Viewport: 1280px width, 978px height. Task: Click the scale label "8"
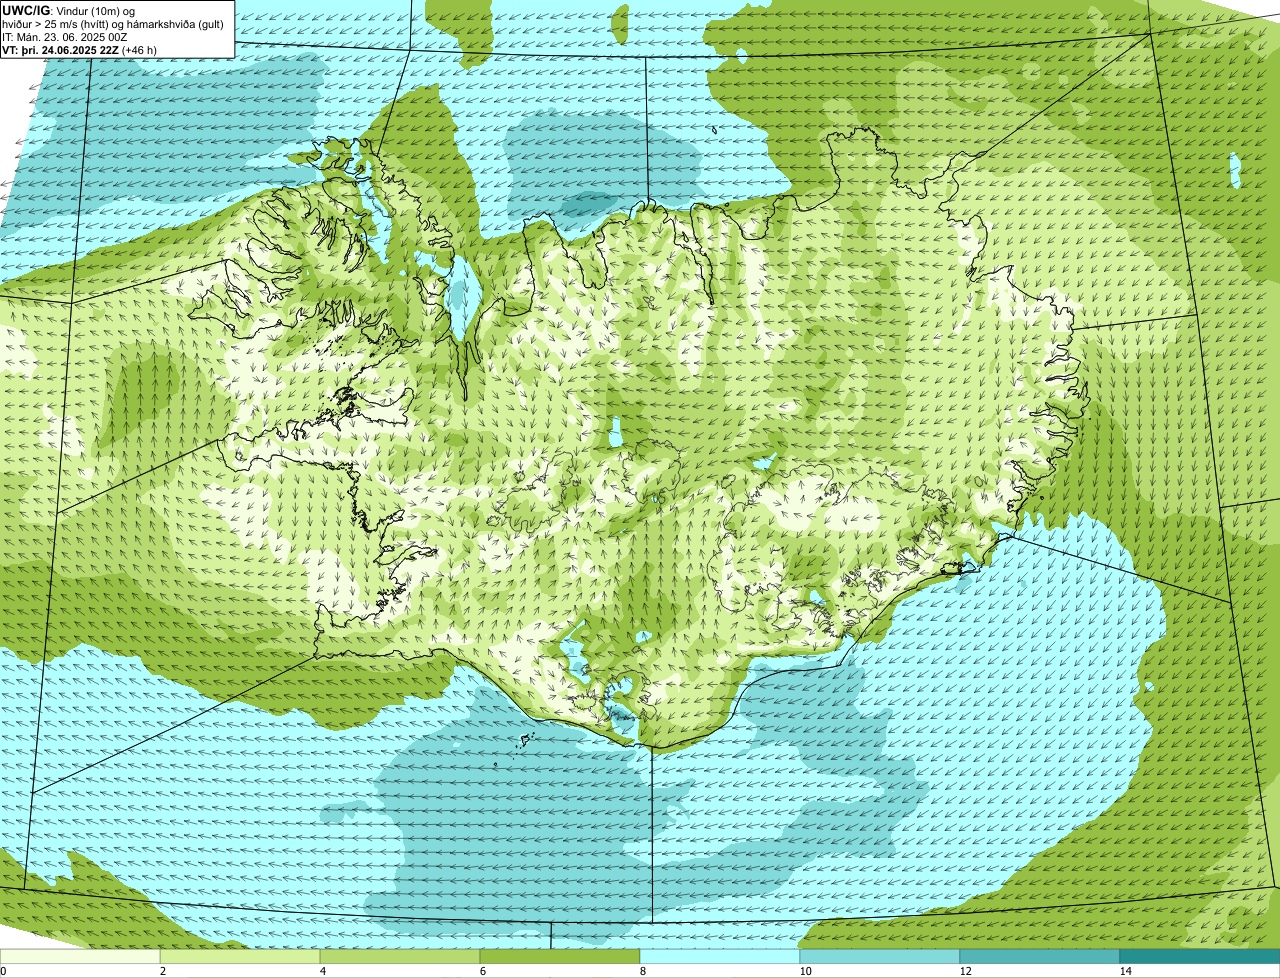click(x=643, y=971)
